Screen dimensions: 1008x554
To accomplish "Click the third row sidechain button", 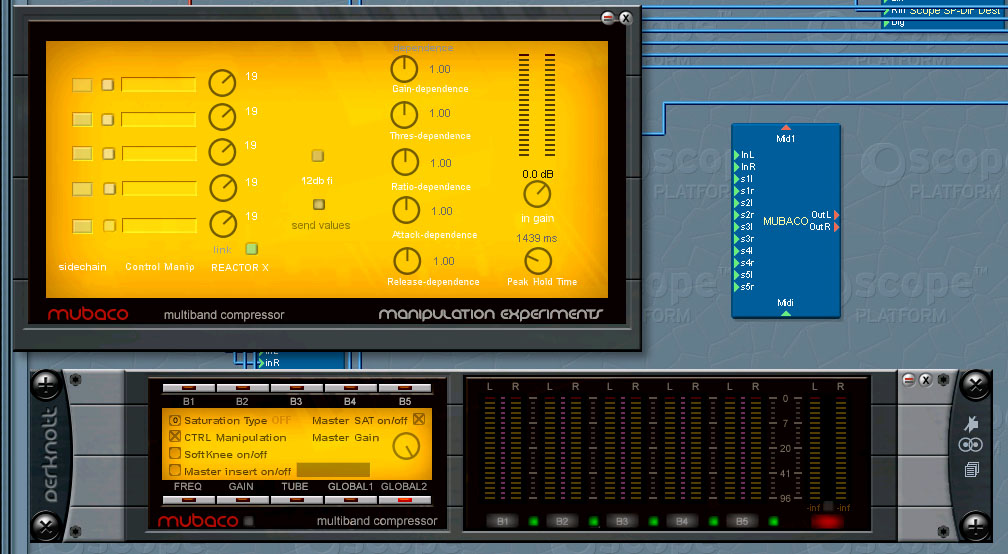I will coord(82,154).
